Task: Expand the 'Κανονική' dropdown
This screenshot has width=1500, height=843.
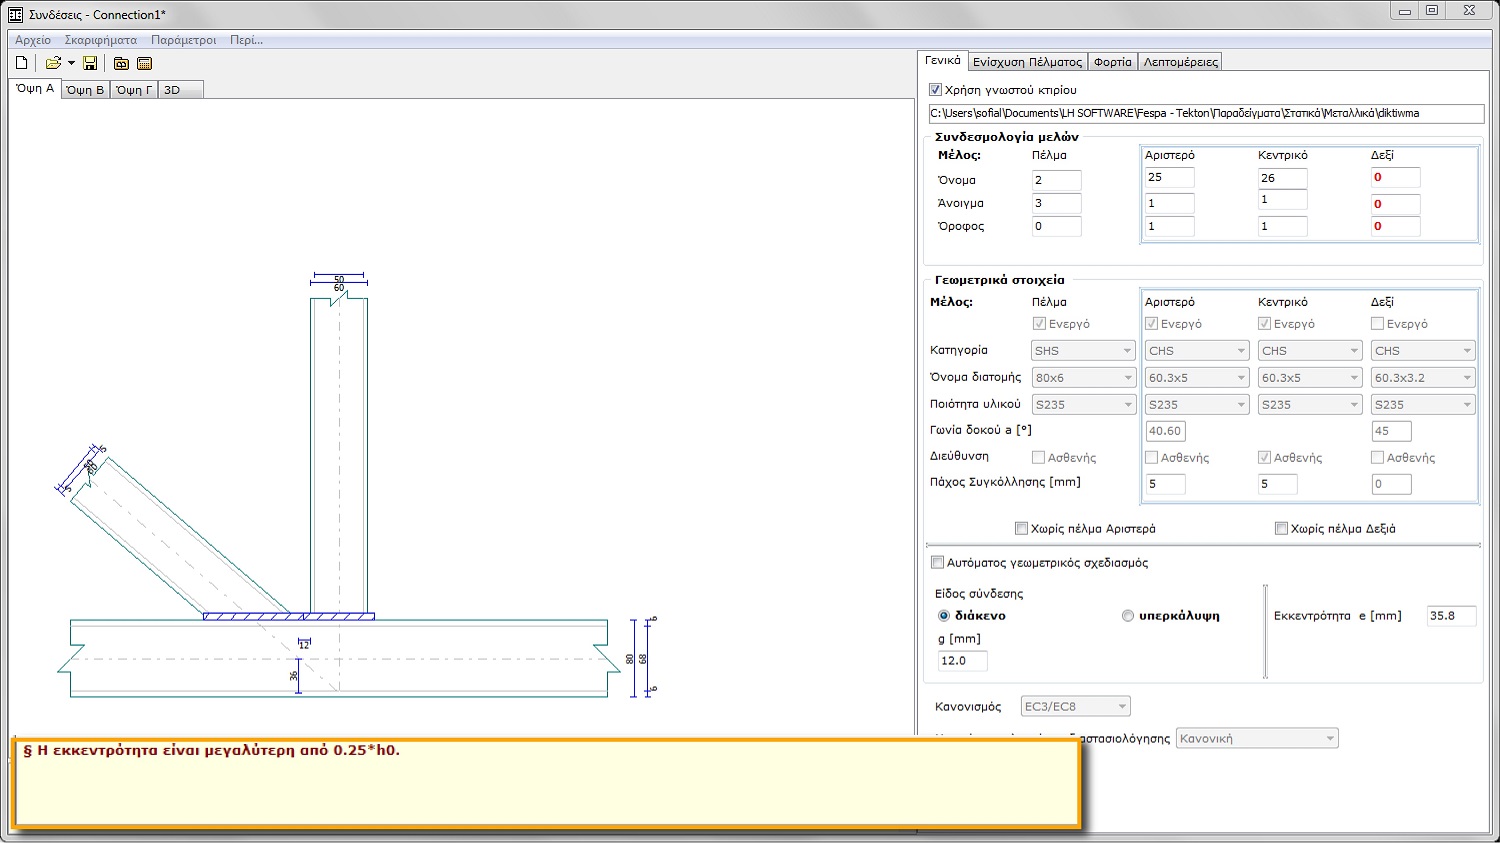Action: point(1256,738)
